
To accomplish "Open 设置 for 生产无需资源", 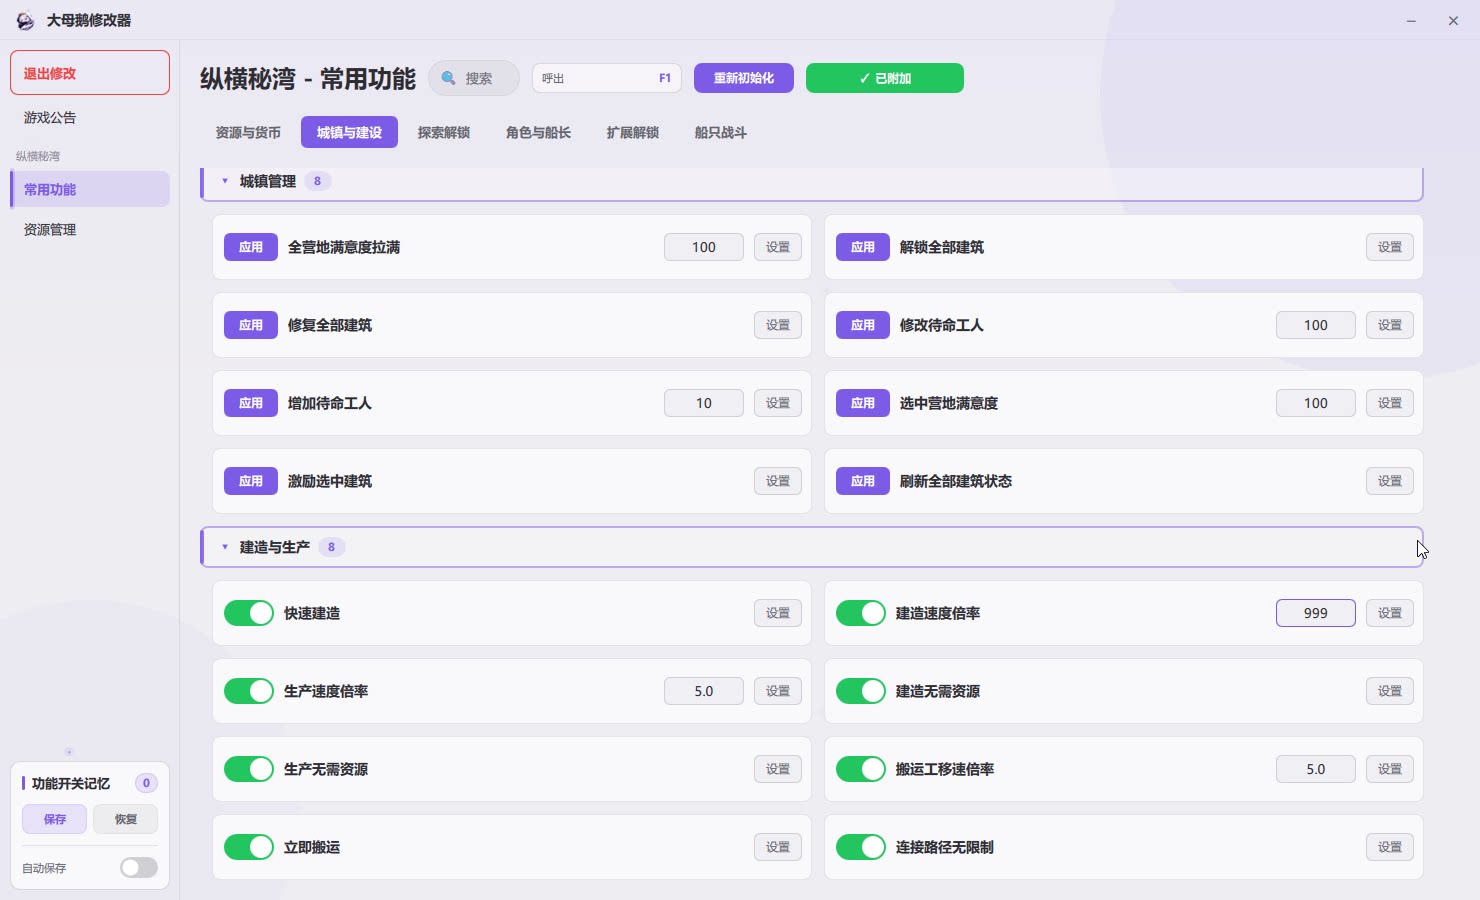I will 778,769.
